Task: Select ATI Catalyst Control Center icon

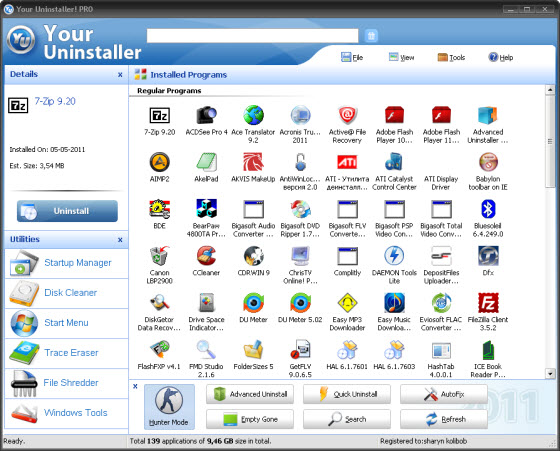Action: click(x=394, y=162)
